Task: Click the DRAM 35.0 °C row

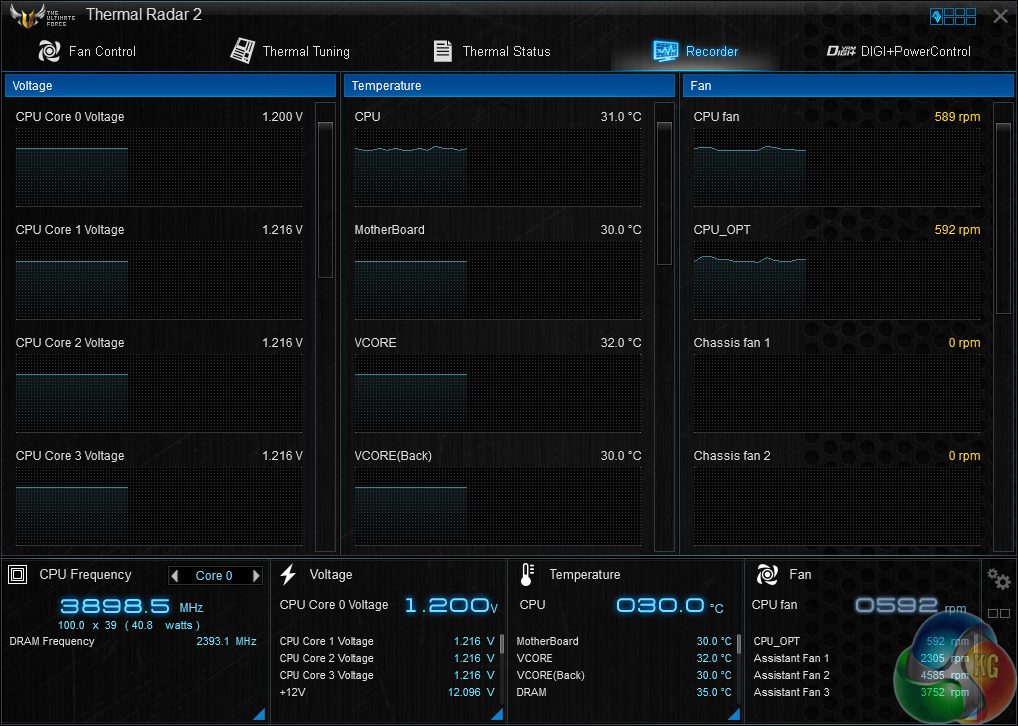Action: point(624,692)
